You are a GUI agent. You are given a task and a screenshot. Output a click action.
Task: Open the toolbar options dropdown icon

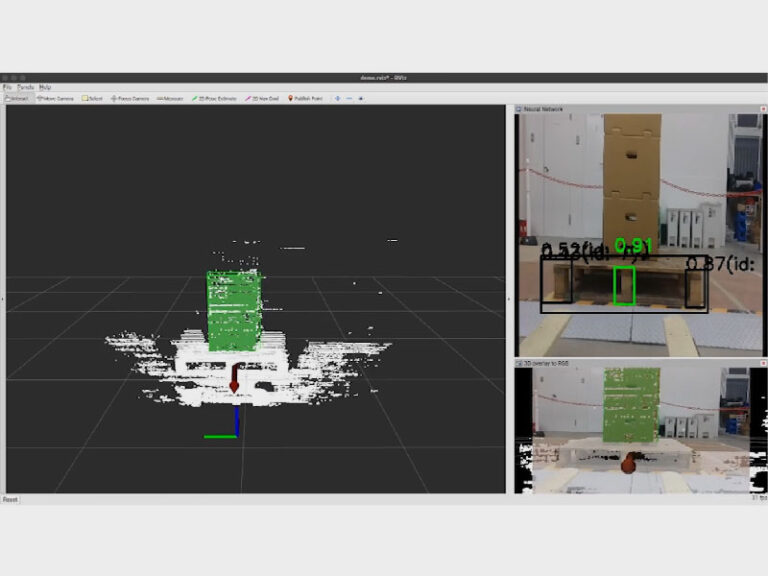[x=360, y=99]
